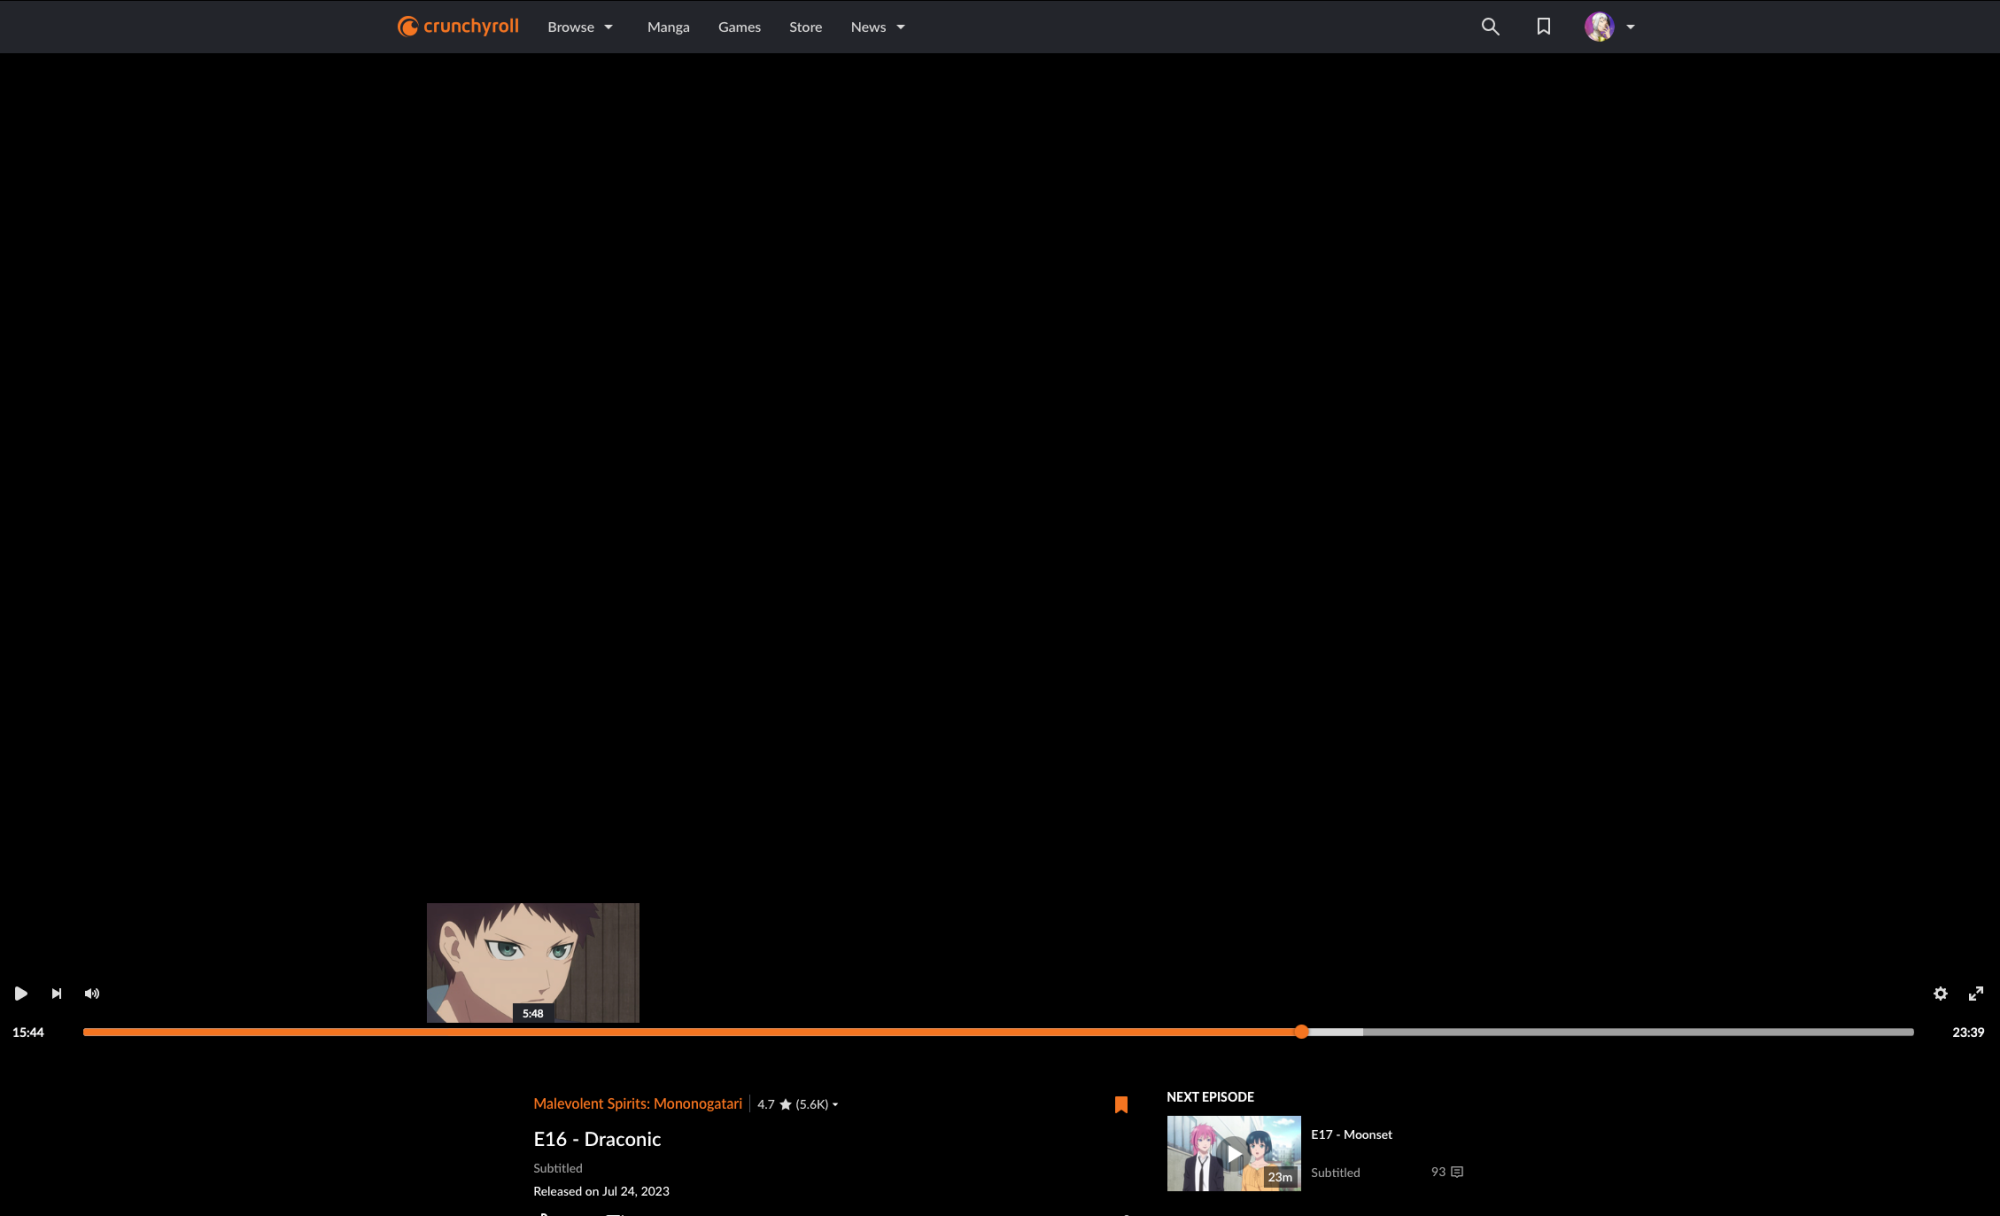Toggle orange watchlist bookmark for series
Image resolution: width=2000 pixels, height=1216 pixels.
click(x=1121, y=1104)
